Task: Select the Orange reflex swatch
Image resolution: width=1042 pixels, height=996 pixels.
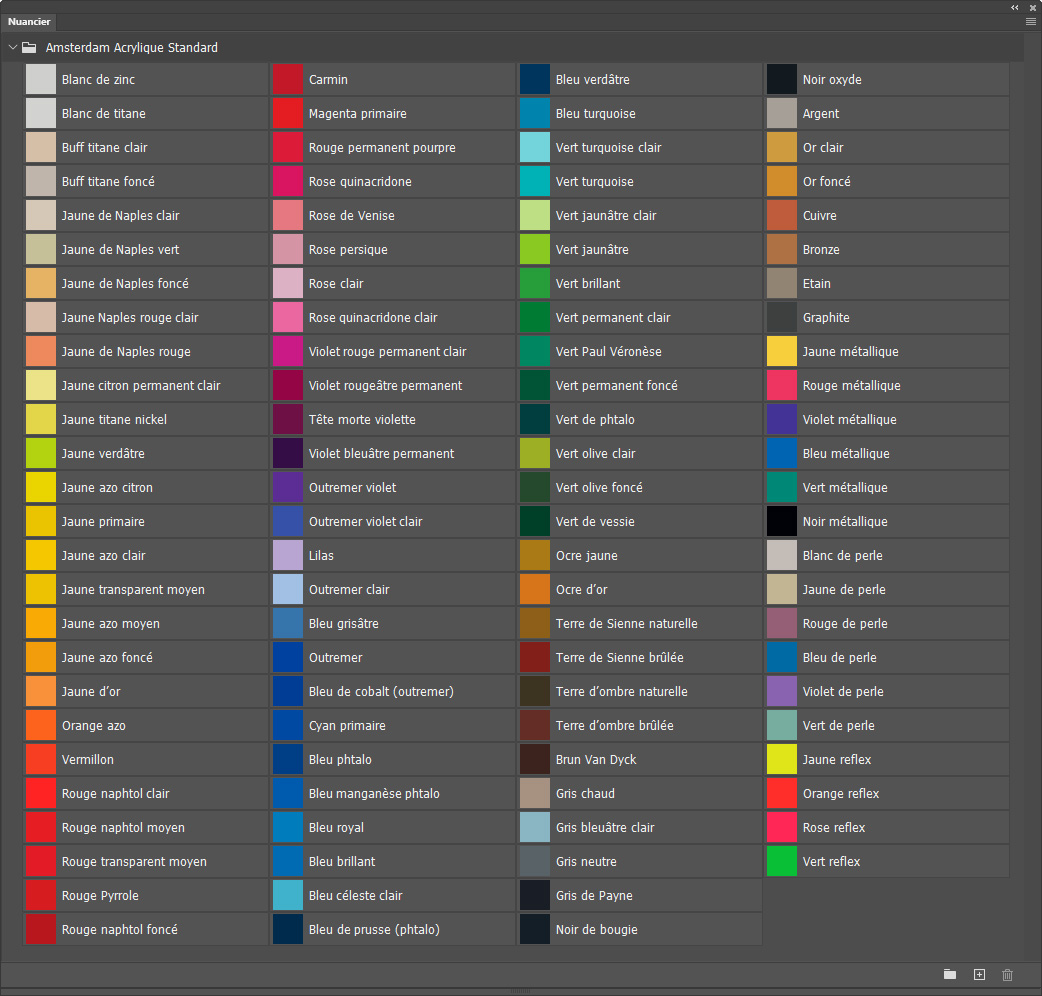Action: [x=782, y=793]
